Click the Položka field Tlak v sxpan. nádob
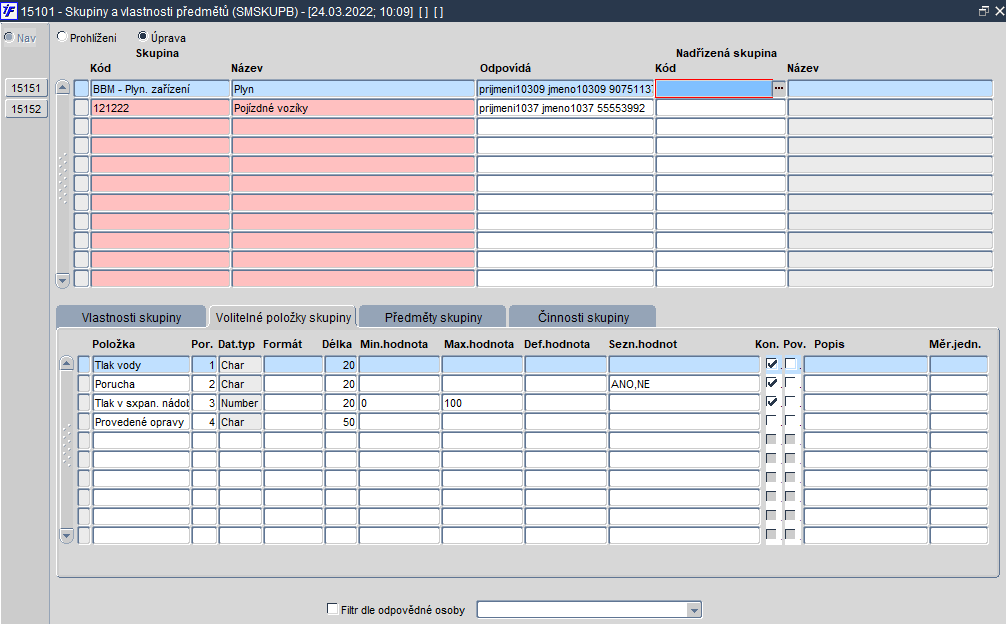This screenshot has height=624, width=1006. tap(141, 403)
